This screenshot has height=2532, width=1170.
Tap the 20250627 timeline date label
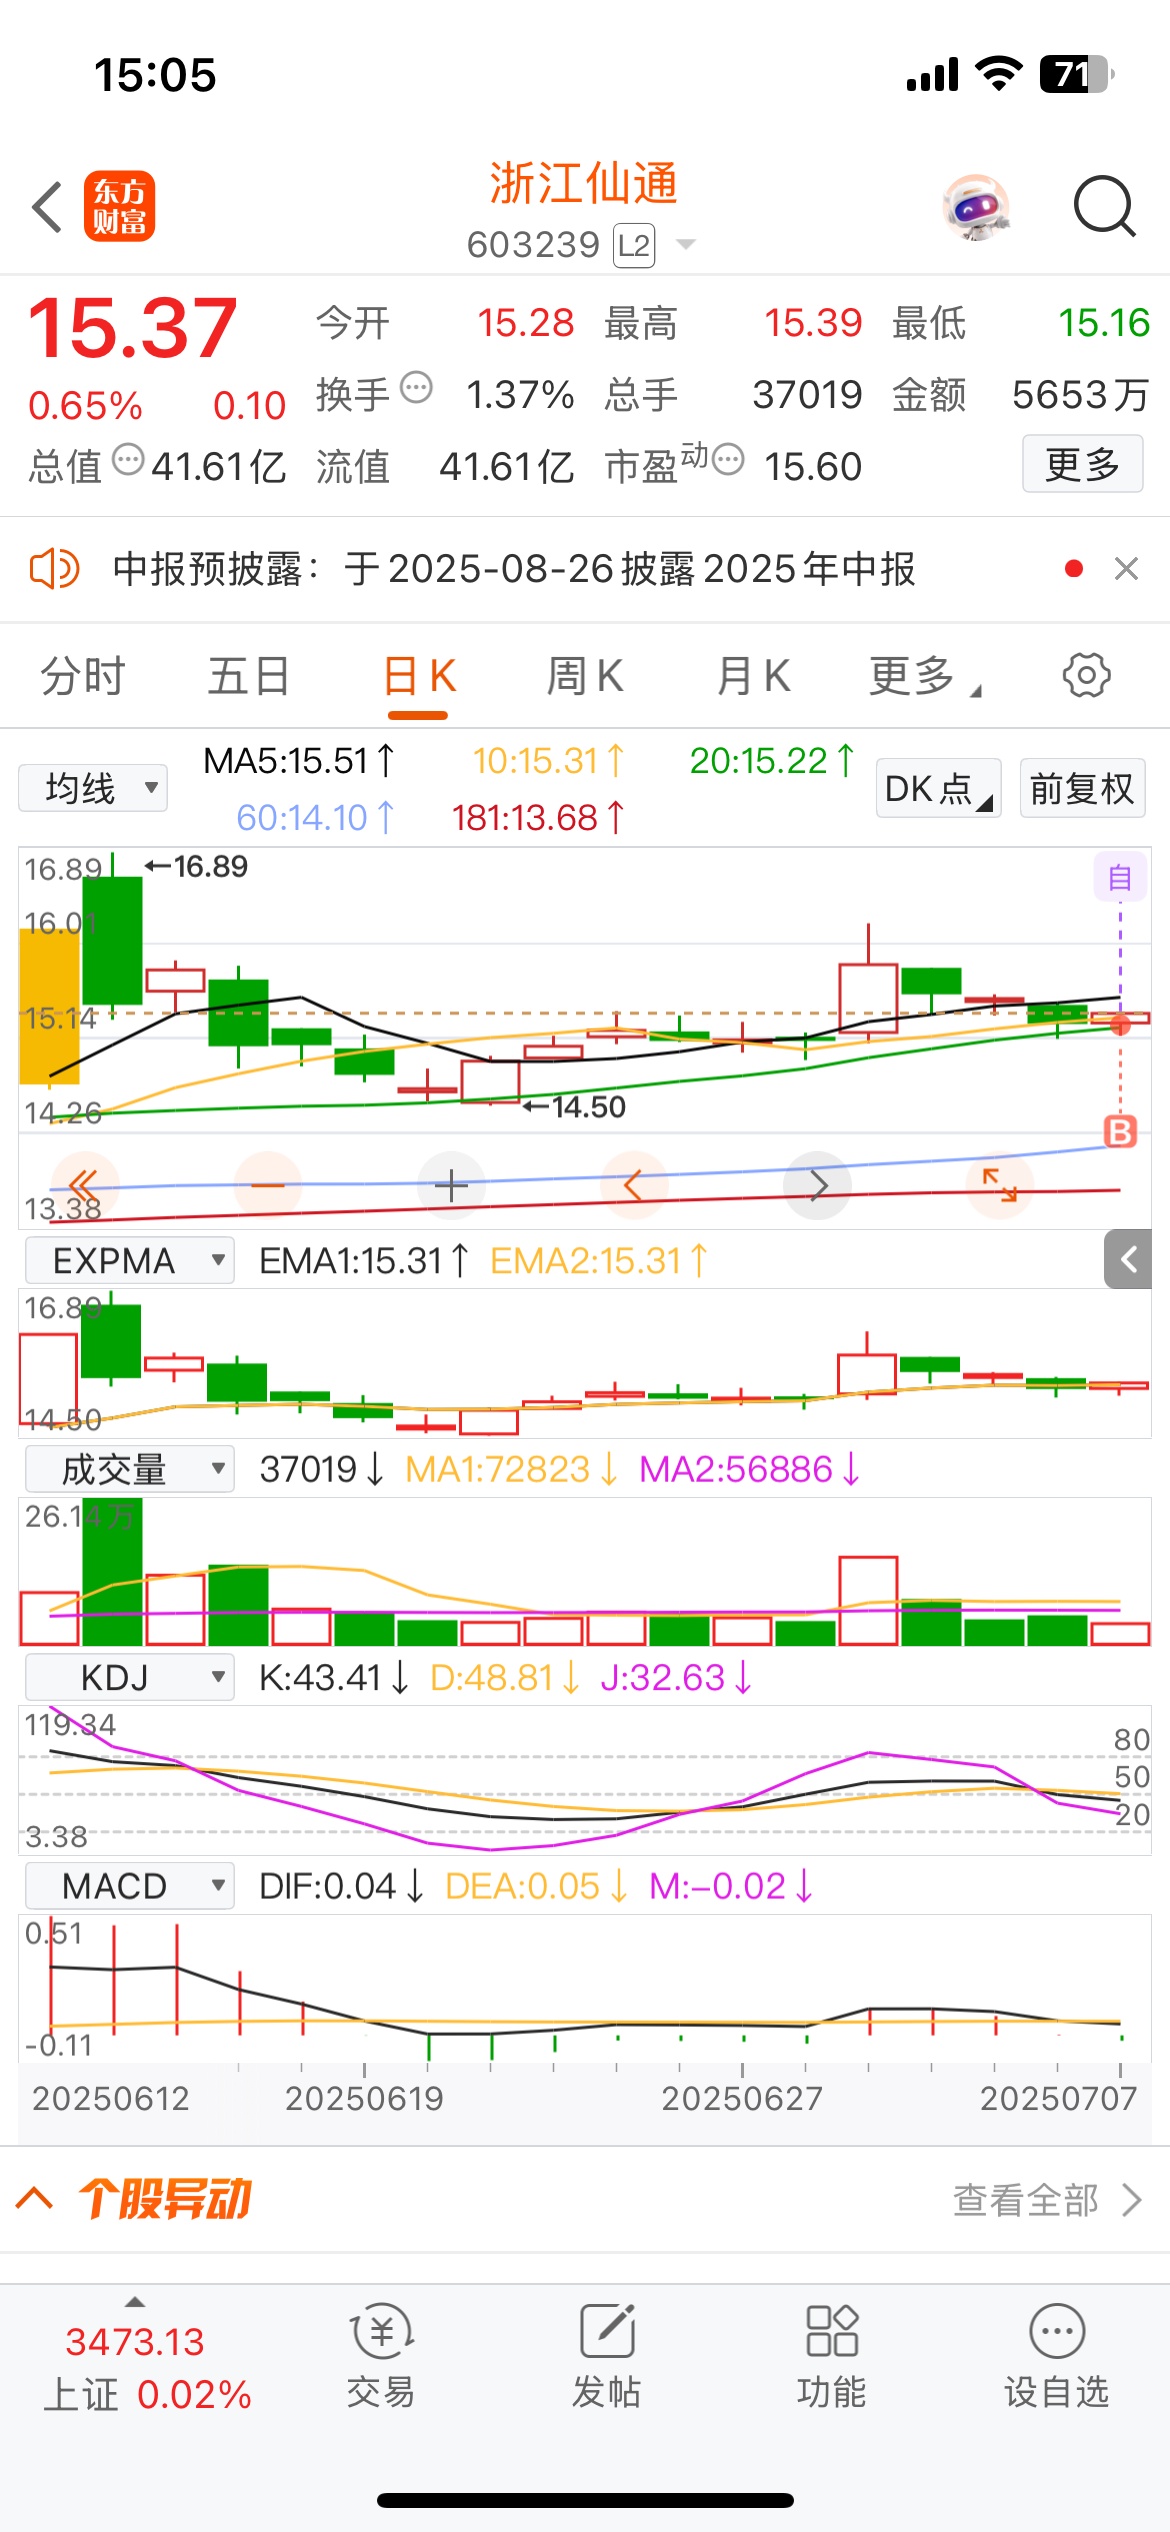tap(742, 2098)
